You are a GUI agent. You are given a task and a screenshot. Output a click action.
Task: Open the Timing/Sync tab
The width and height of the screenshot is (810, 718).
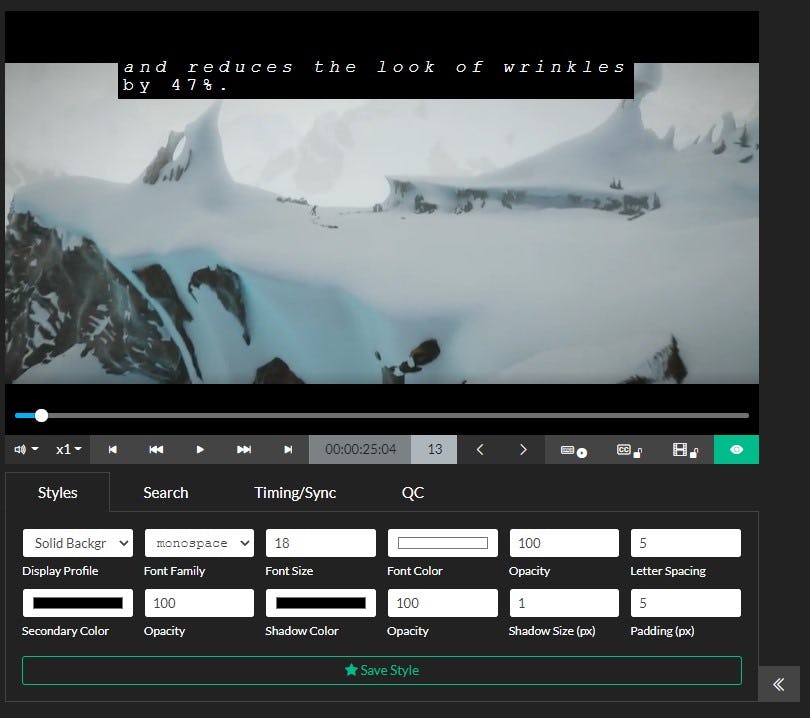pyautogui.click(x=296, y=492)
